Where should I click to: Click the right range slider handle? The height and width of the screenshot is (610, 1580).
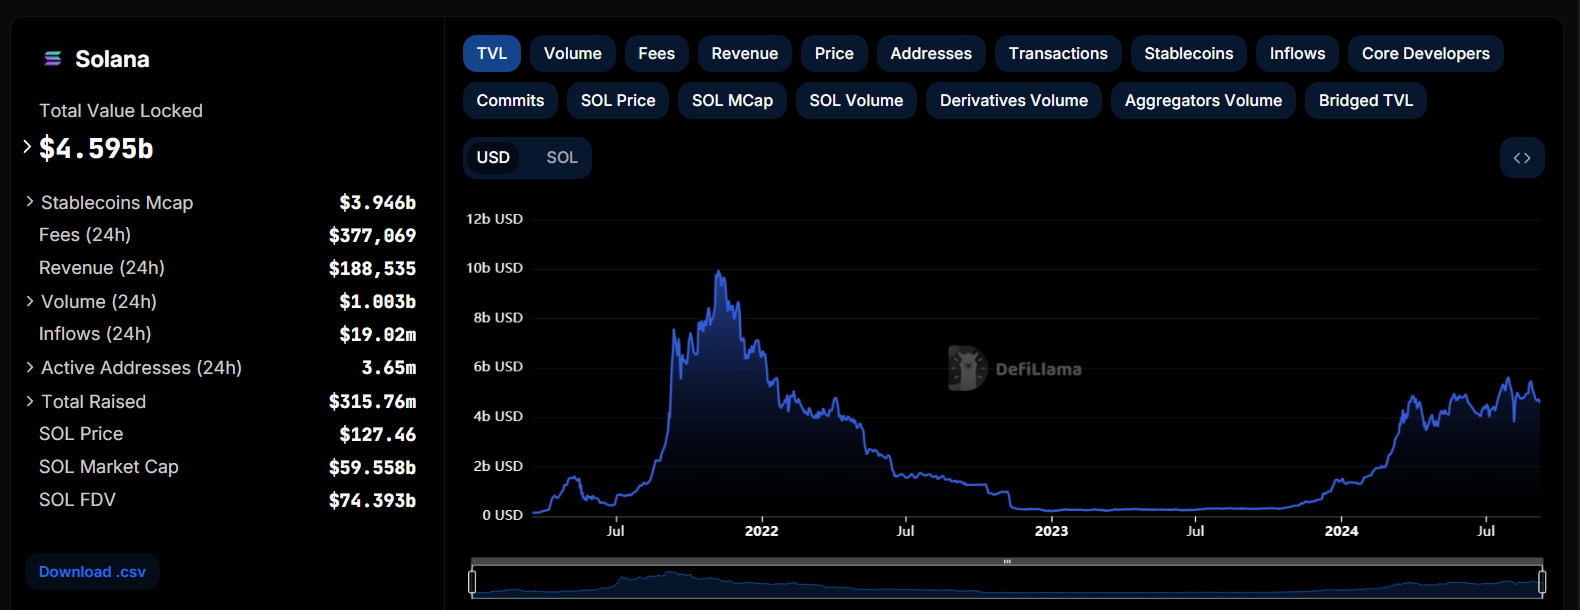click(1542, 582)
